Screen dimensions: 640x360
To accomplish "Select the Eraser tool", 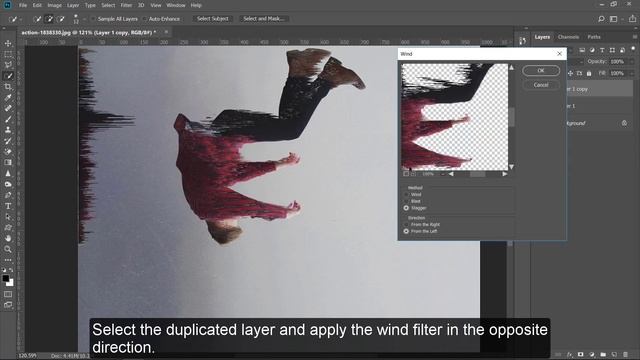I will point(8,151).
